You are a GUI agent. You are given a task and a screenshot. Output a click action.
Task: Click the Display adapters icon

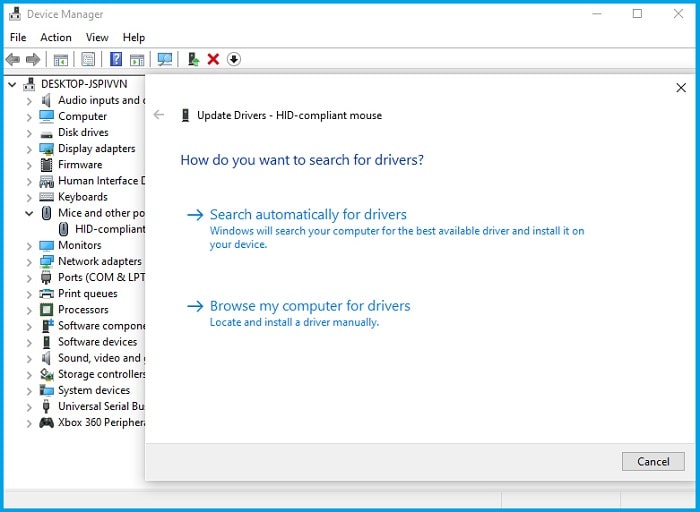pyautogui.click(x=46, y=149)
